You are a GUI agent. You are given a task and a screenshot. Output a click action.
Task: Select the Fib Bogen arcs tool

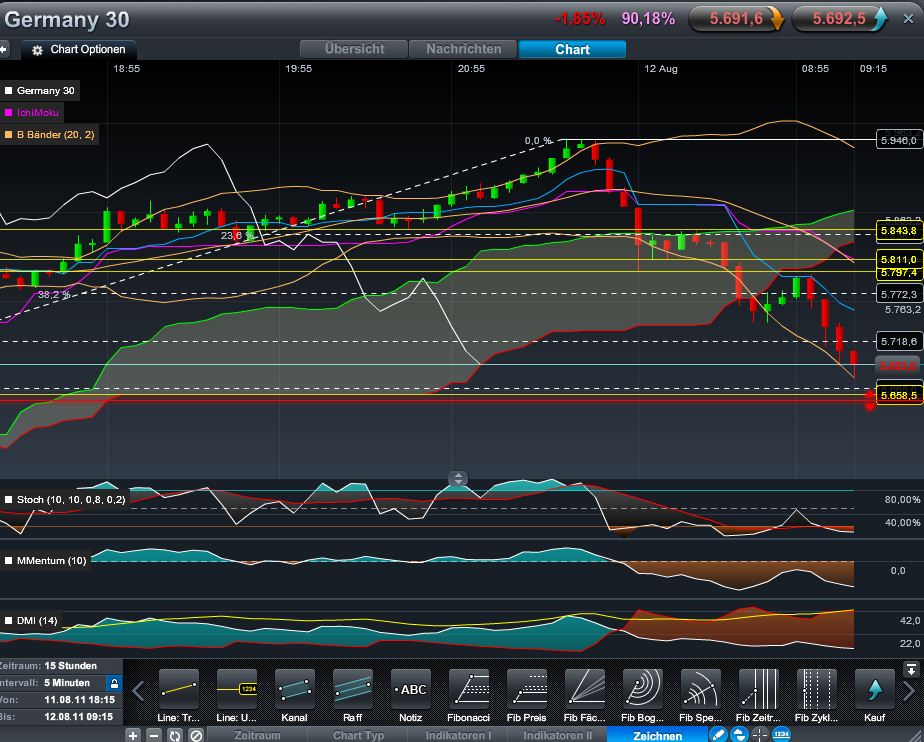pyautogui.click(x=642, y=689)
